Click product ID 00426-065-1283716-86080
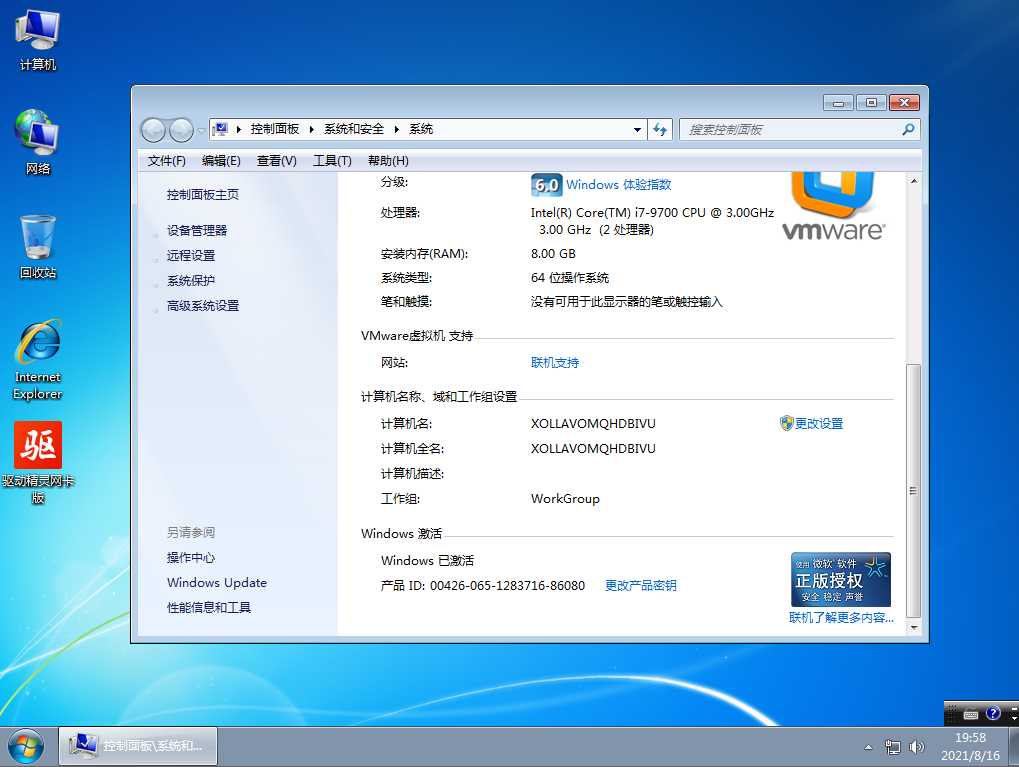Screen dimensions: 1019x767 [x=508, y=586]
